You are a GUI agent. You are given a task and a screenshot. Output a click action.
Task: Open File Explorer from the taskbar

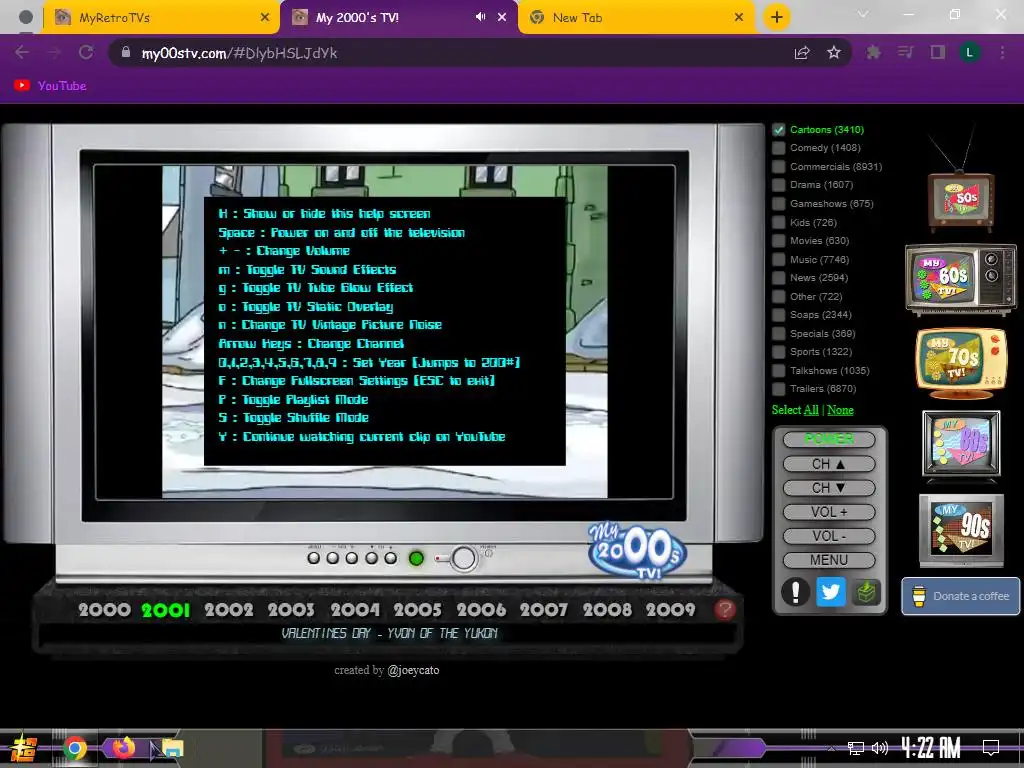[172, 748]
